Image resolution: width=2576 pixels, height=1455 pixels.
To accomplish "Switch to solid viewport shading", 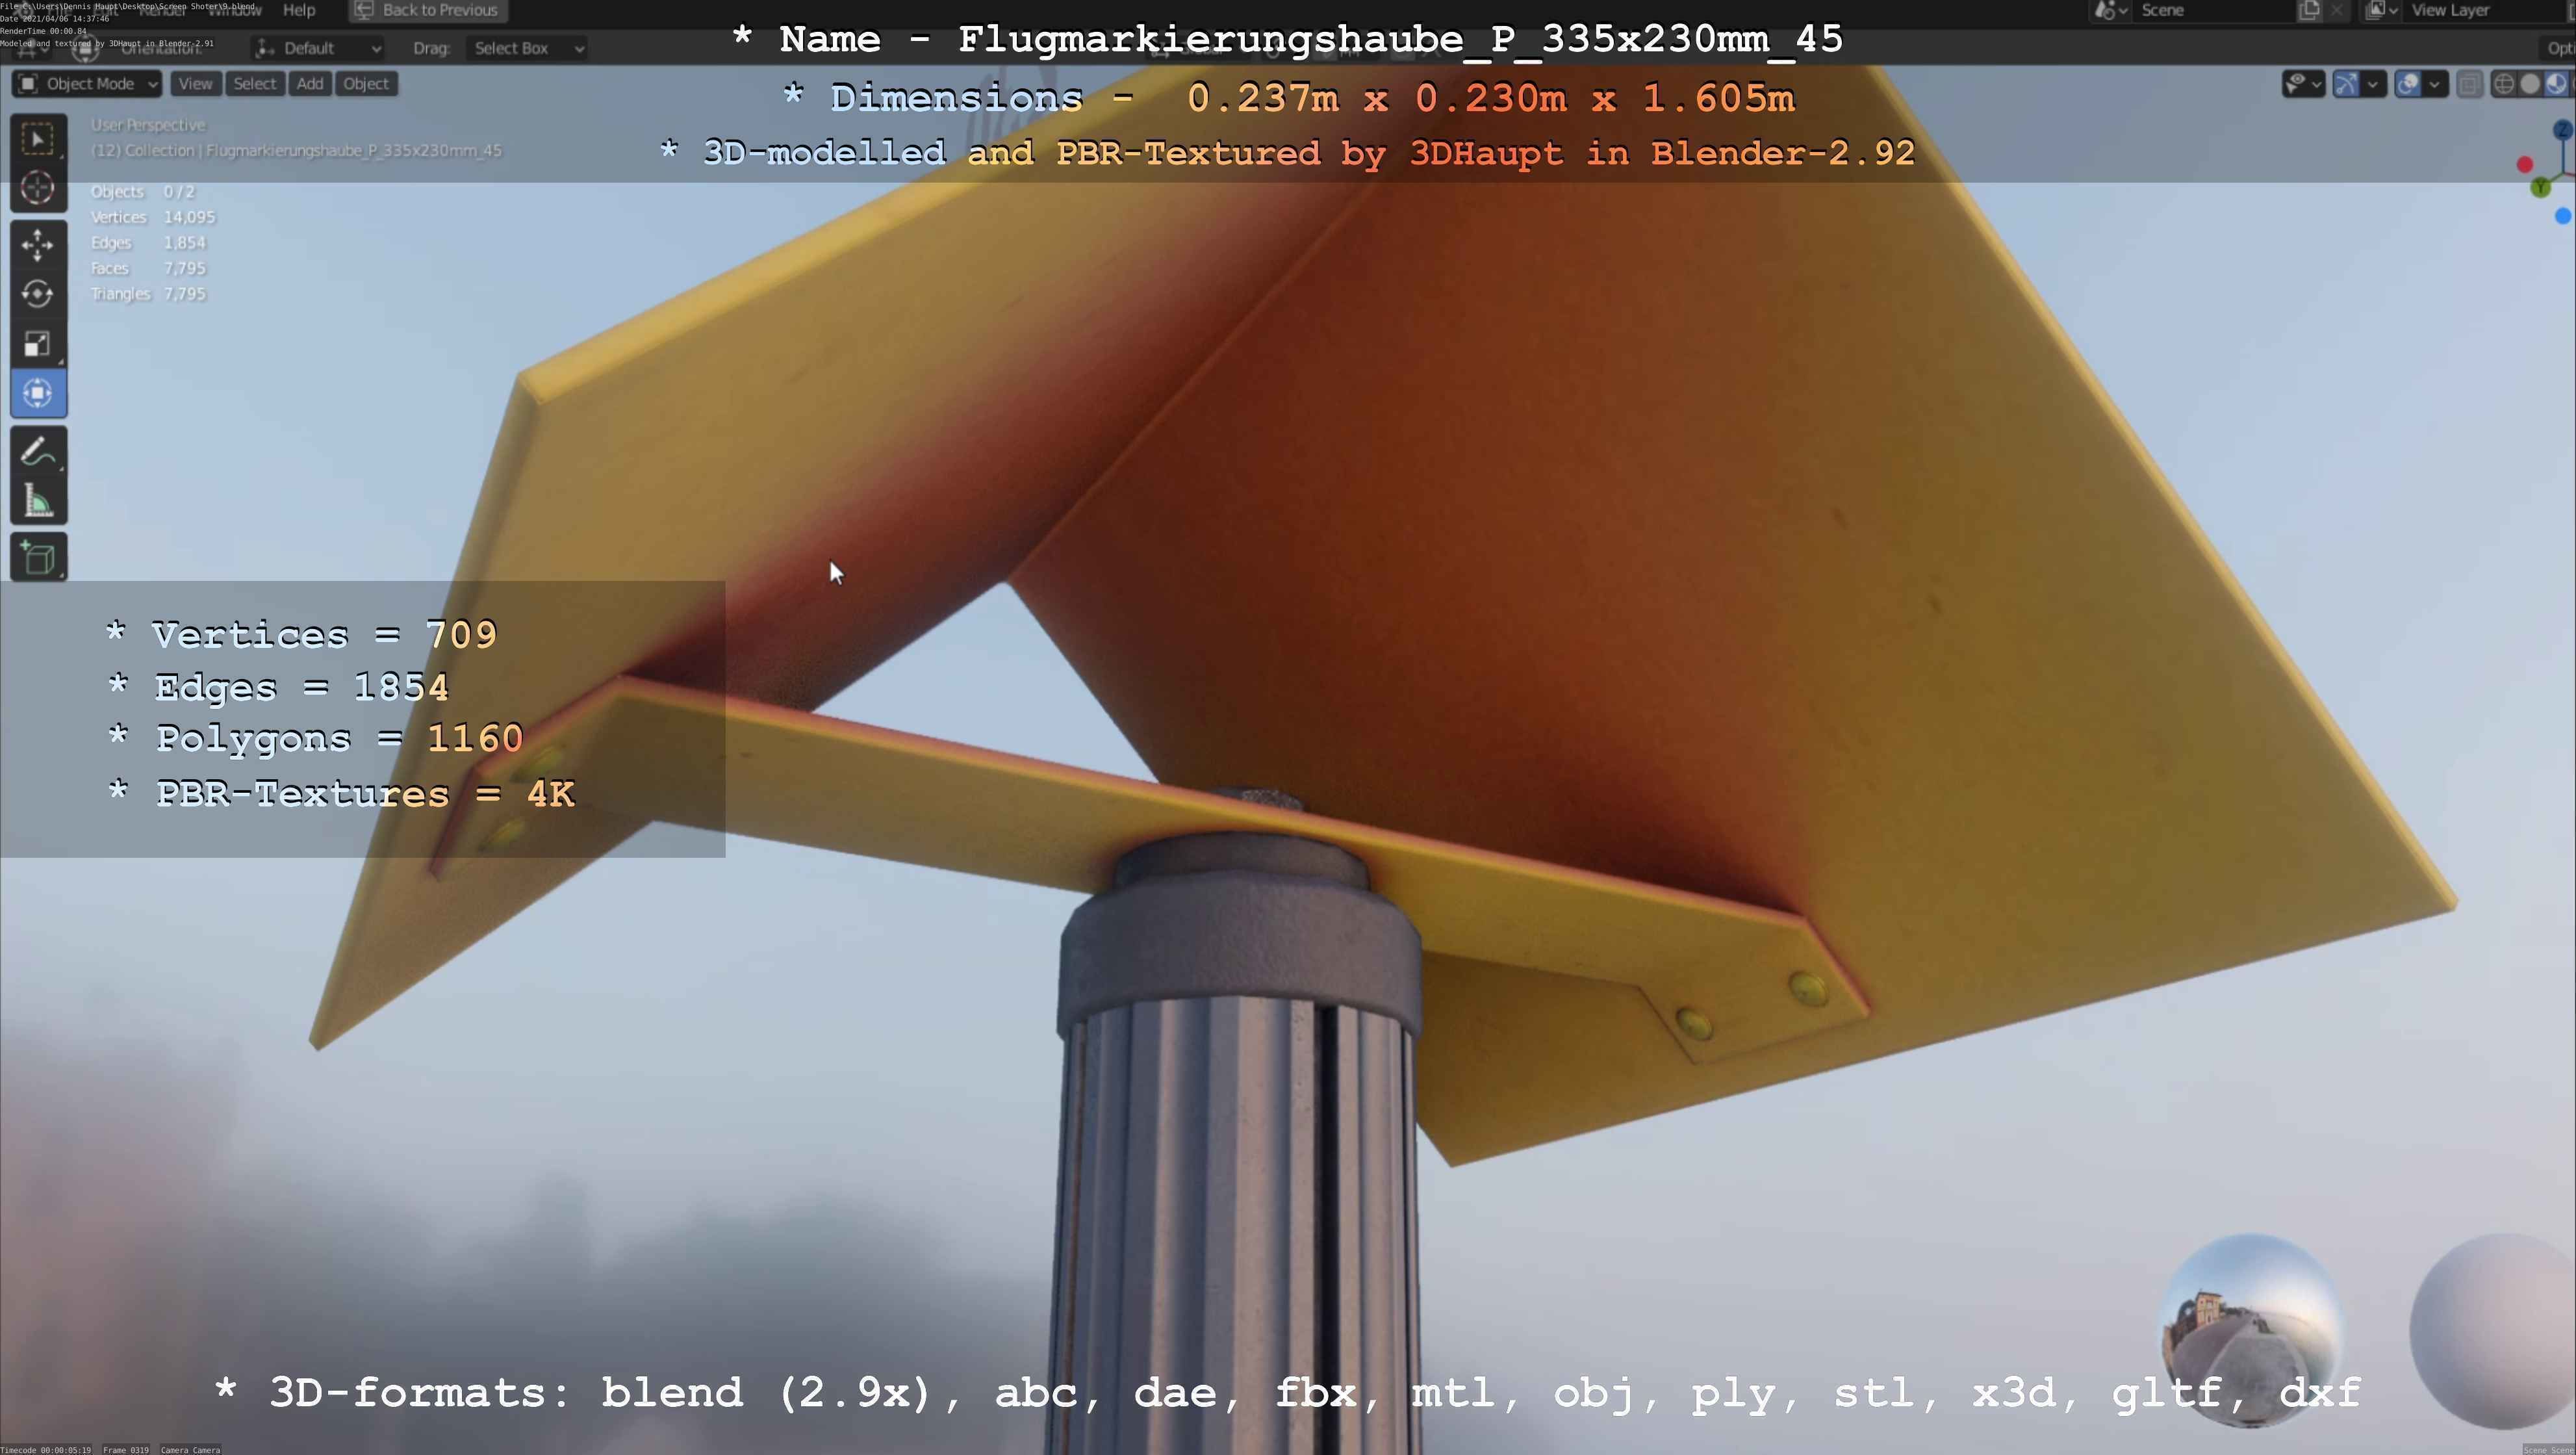I will click(2530, 84).
